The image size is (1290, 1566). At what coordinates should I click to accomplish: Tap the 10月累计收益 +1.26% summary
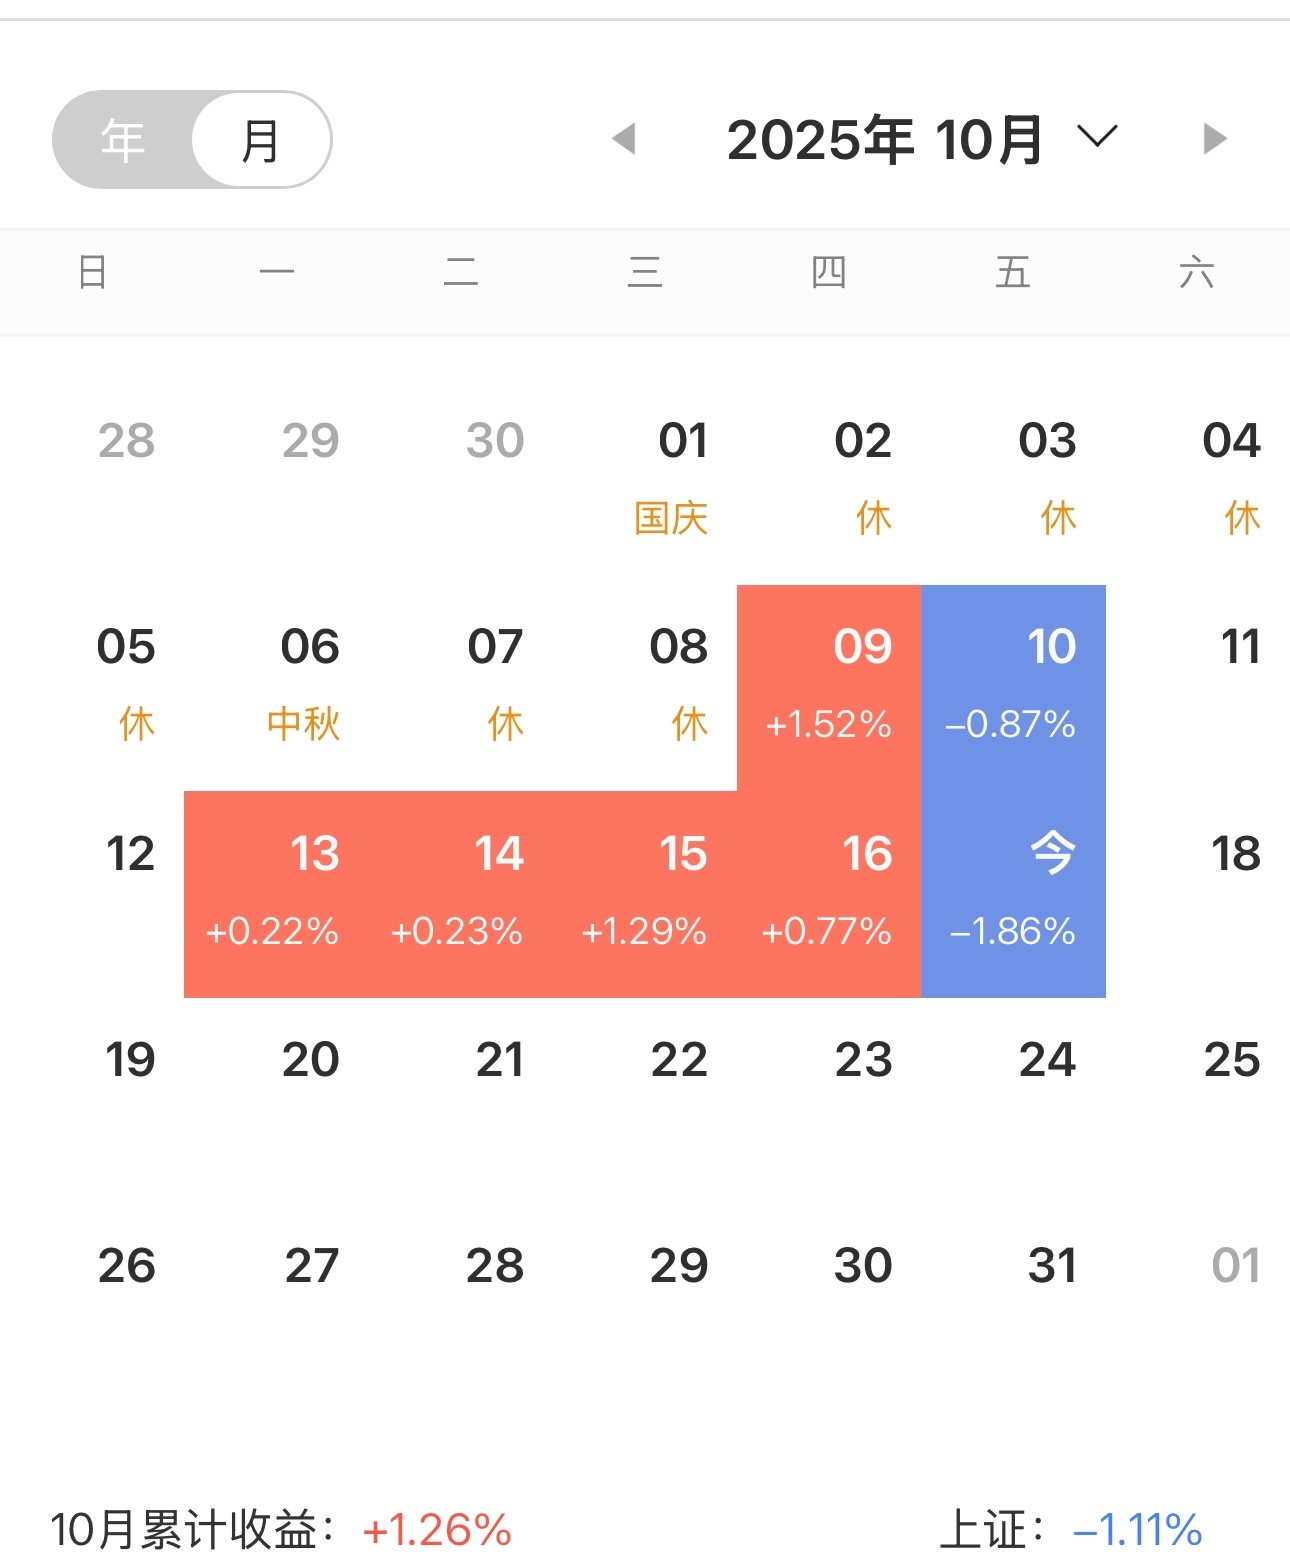[282, 1530]
